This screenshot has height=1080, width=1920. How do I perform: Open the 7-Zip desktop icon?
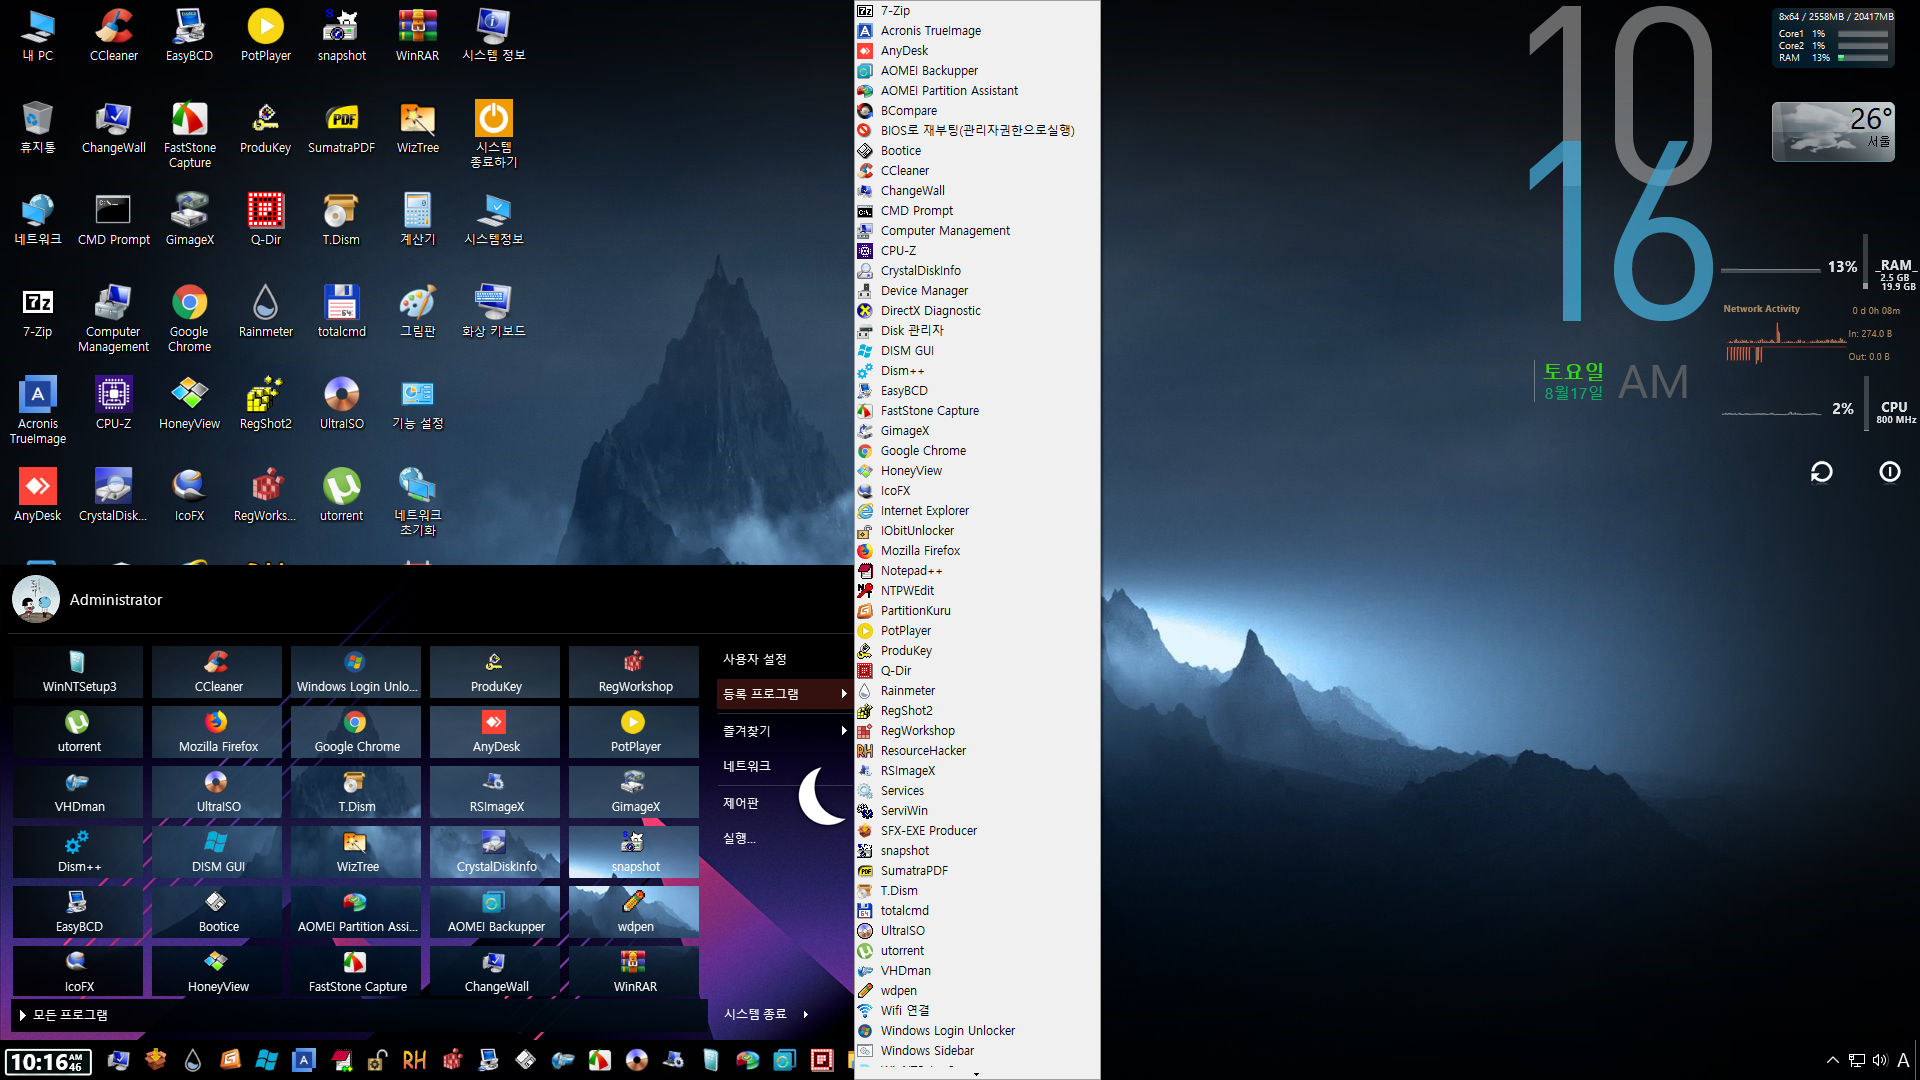(38, 311)
